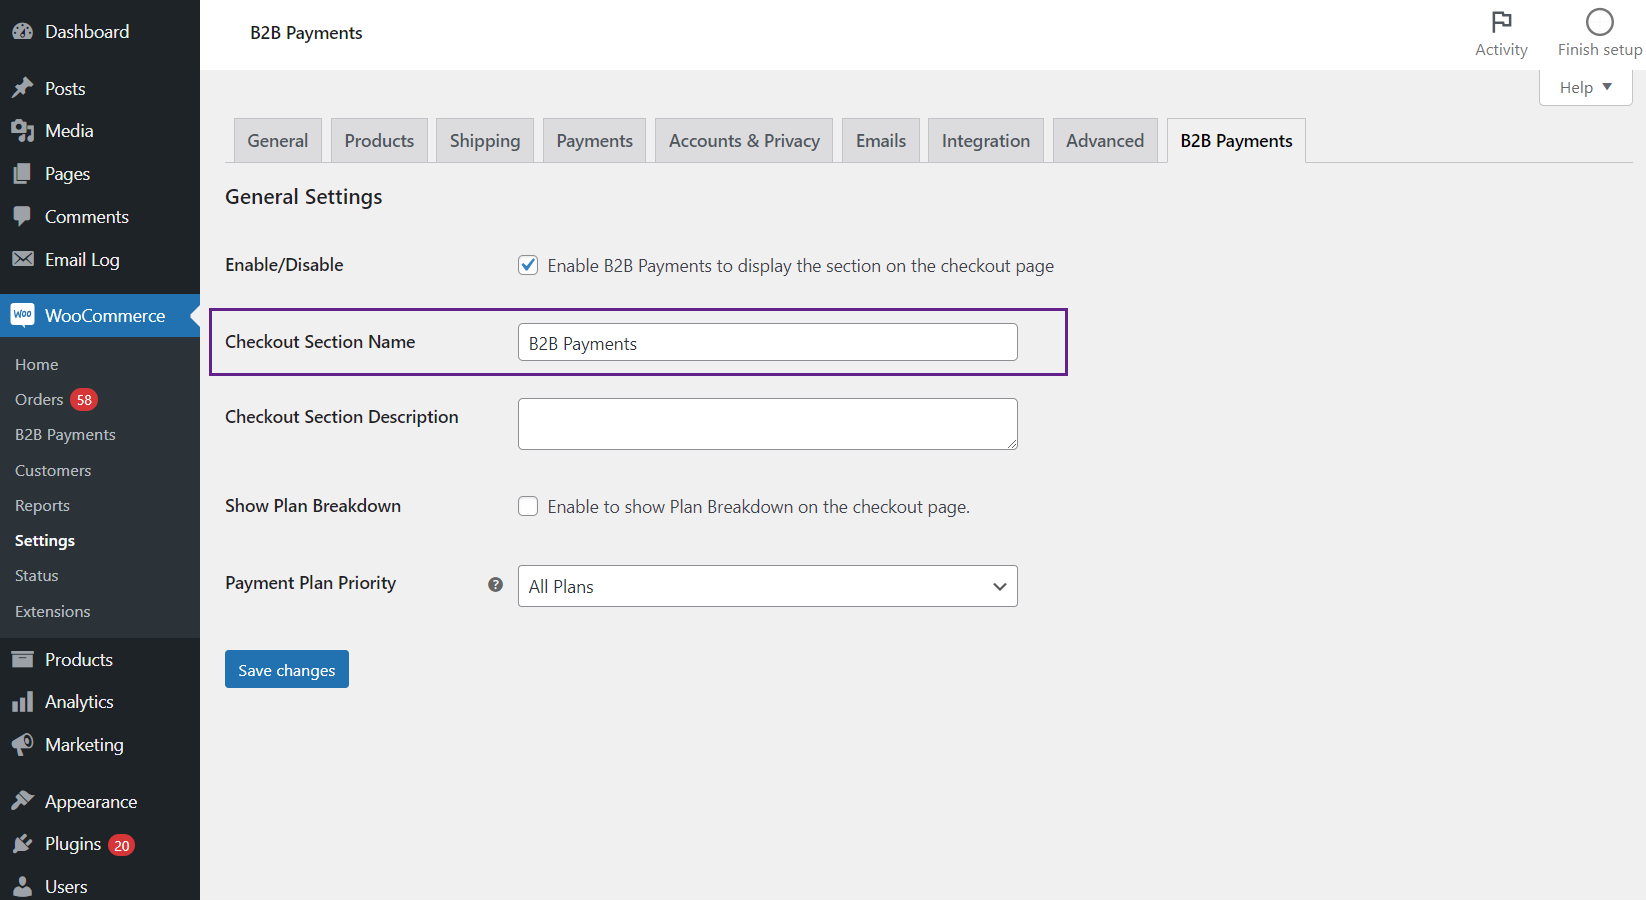Viewport: 1646px width, 900px height.
Task: Click the WooCommerce logo icon
Action: (22, 315)
